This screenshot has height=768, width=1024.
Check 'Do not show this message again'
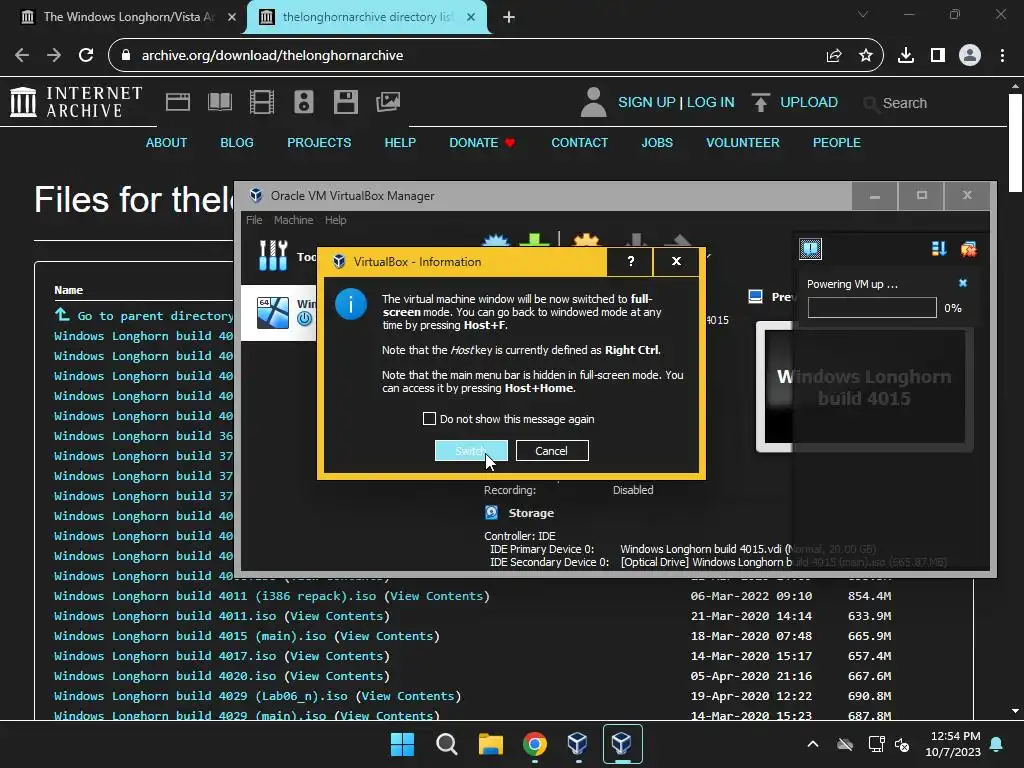coord(429,419)
